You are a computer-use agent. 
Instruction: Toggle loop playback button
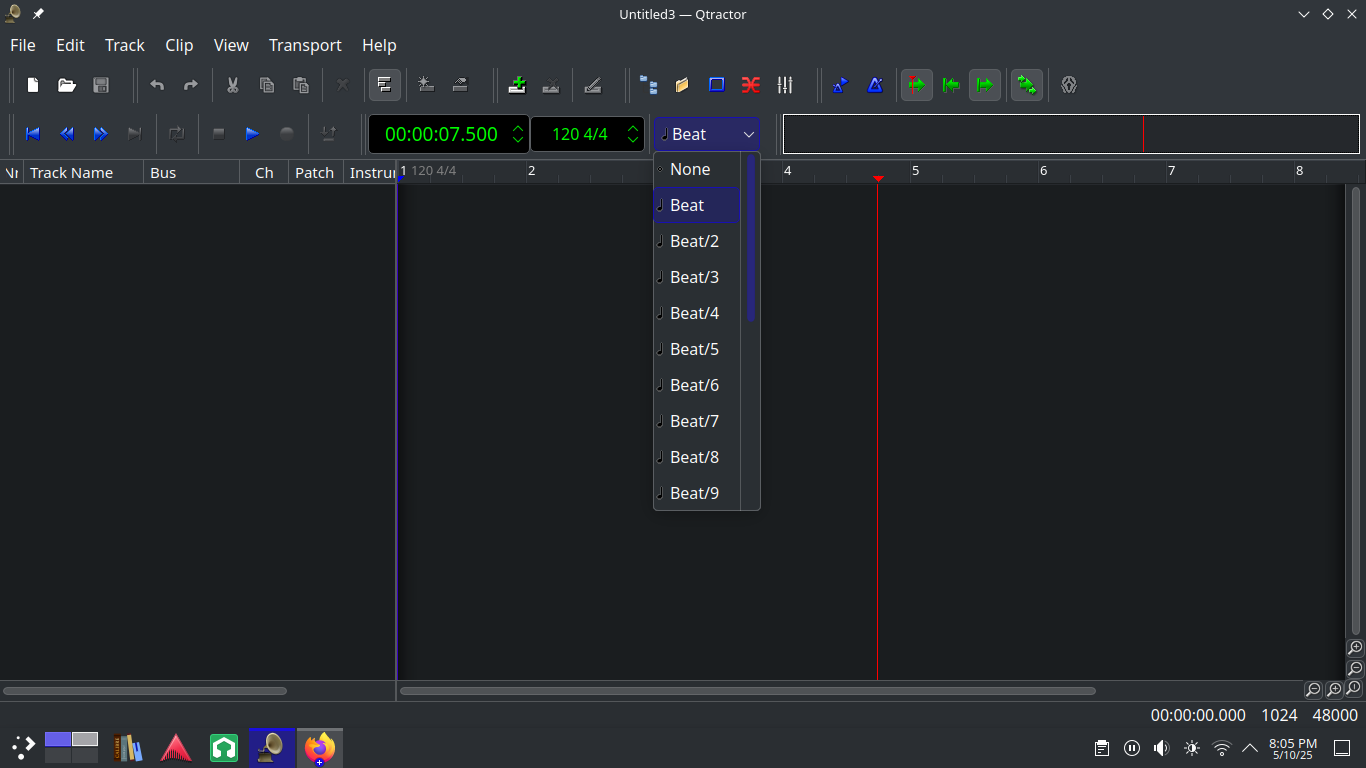point(177,134)
